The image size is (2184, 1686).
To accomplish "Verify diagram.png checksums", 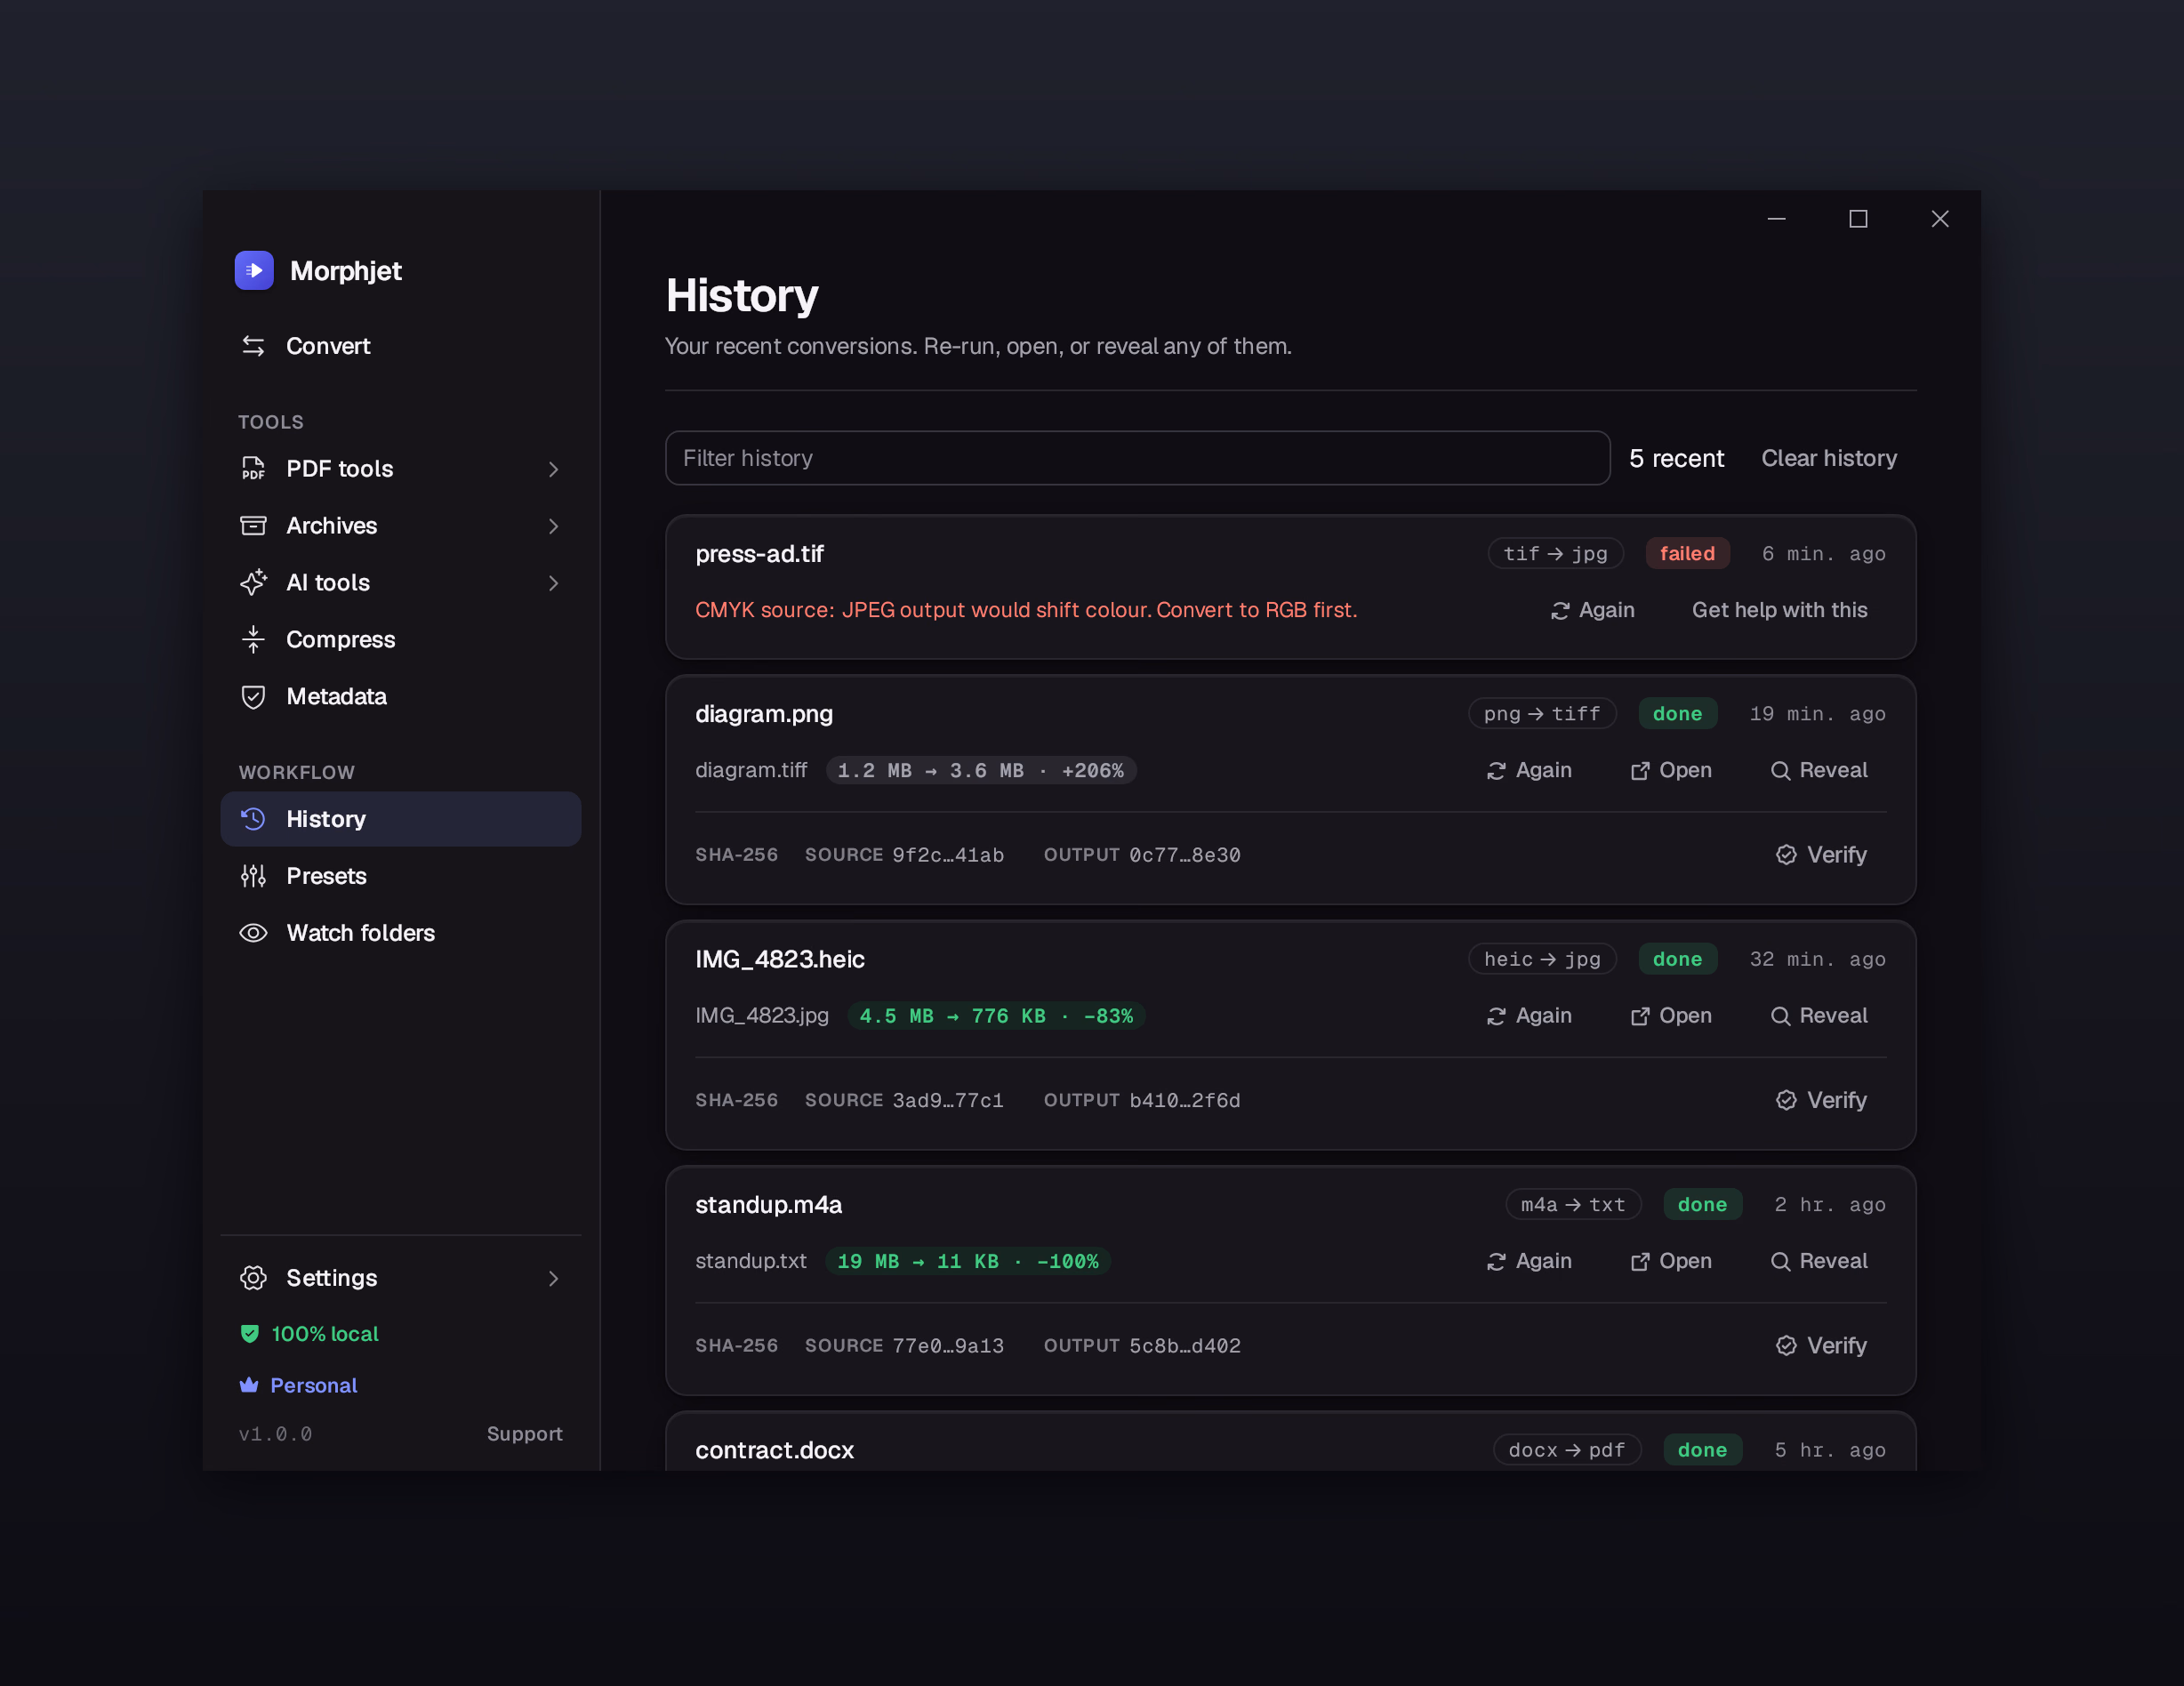I will [x=1821, y=855].
